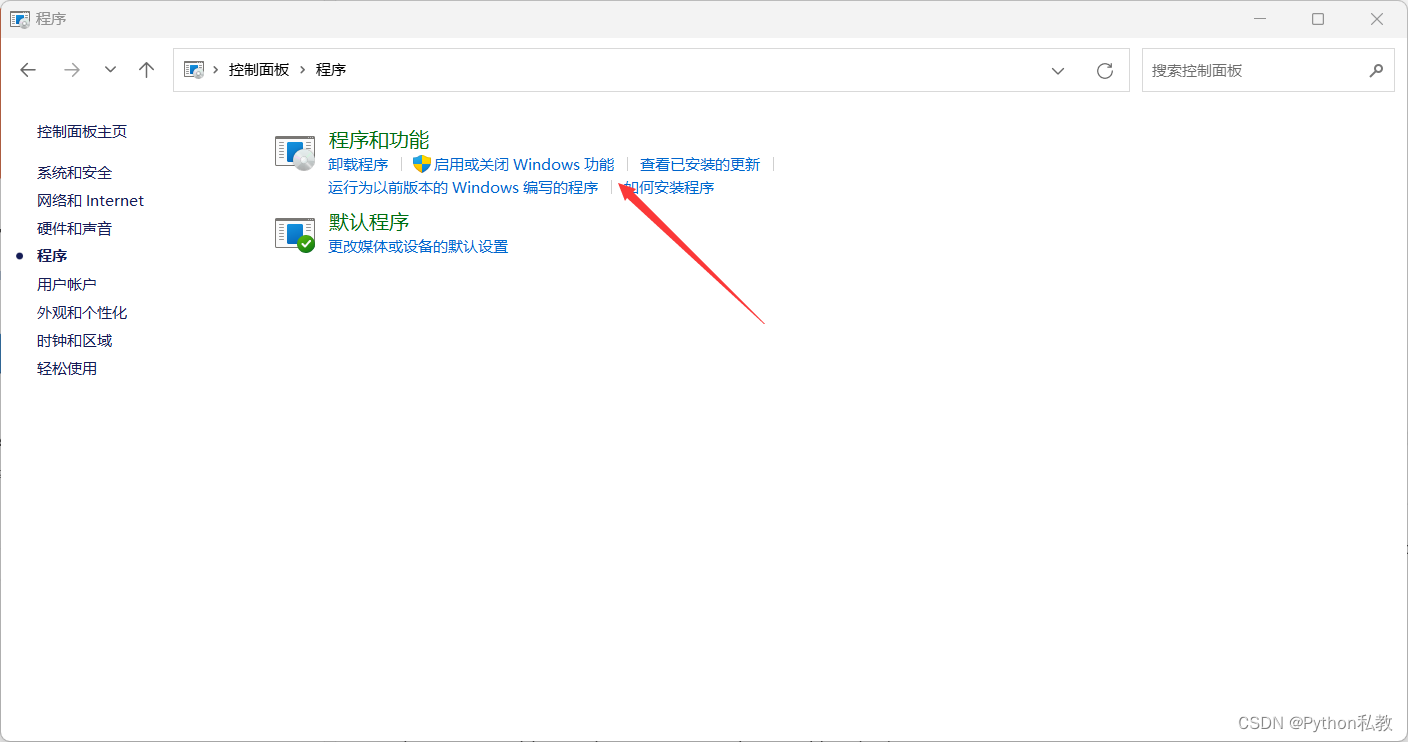Open 启用或关闭 Windows 功能
The height and width of the screenshot is (742, 1408).
click(524, 165)
